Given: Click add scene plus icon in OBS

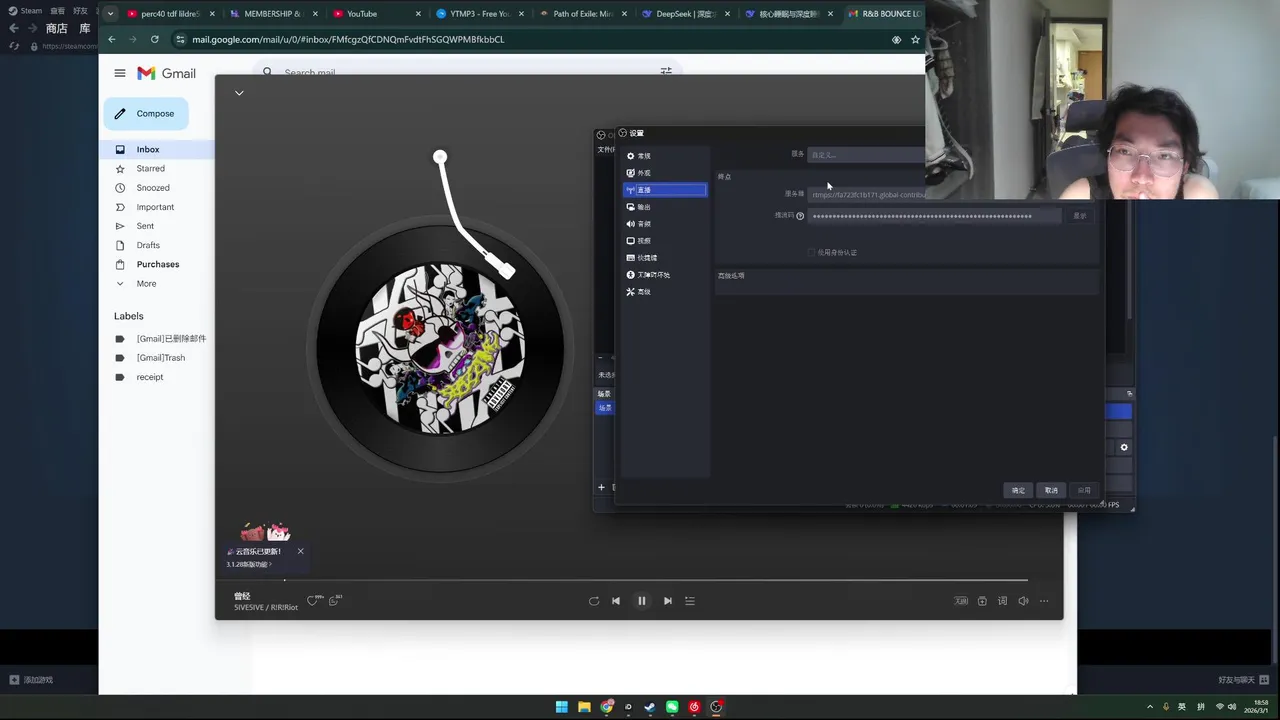Looking at the screenshot, I should pos(601,487).
